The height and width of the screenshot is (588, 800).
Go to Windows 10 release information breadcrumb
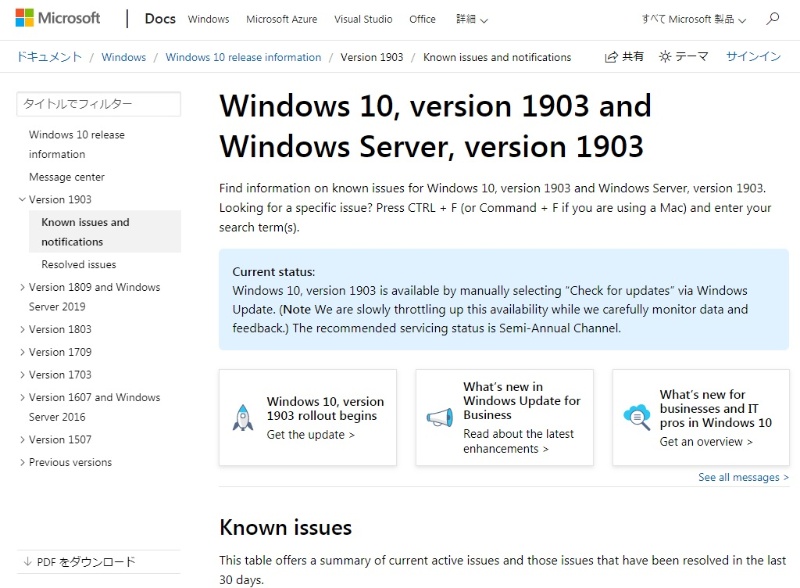click(x=243, y=57)
